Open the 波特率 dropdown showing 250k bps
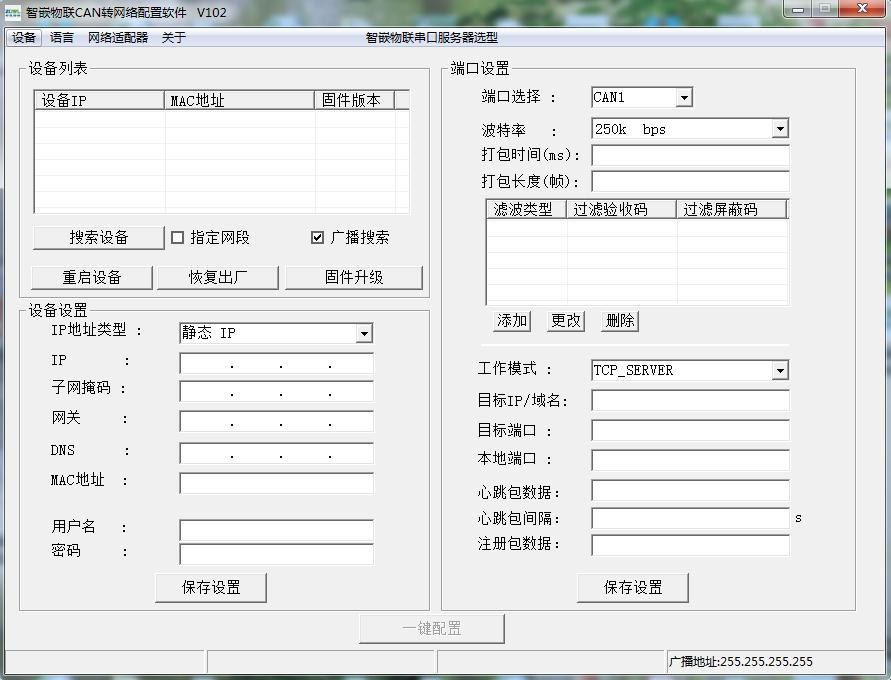Screen dimensions: 891x680 [x=690, y=129]
